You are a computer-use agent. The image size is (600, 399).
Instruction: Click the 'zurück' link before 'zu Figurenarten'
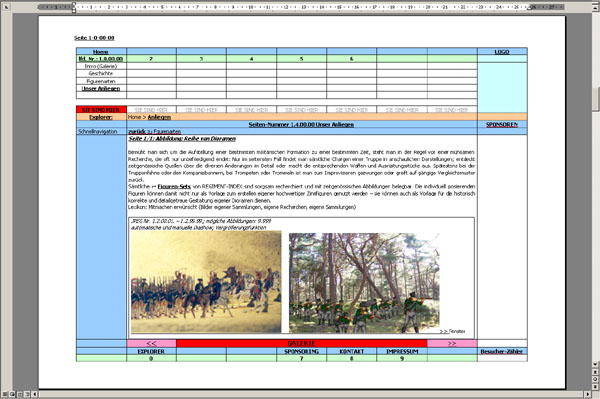click(x=137, y=132)
